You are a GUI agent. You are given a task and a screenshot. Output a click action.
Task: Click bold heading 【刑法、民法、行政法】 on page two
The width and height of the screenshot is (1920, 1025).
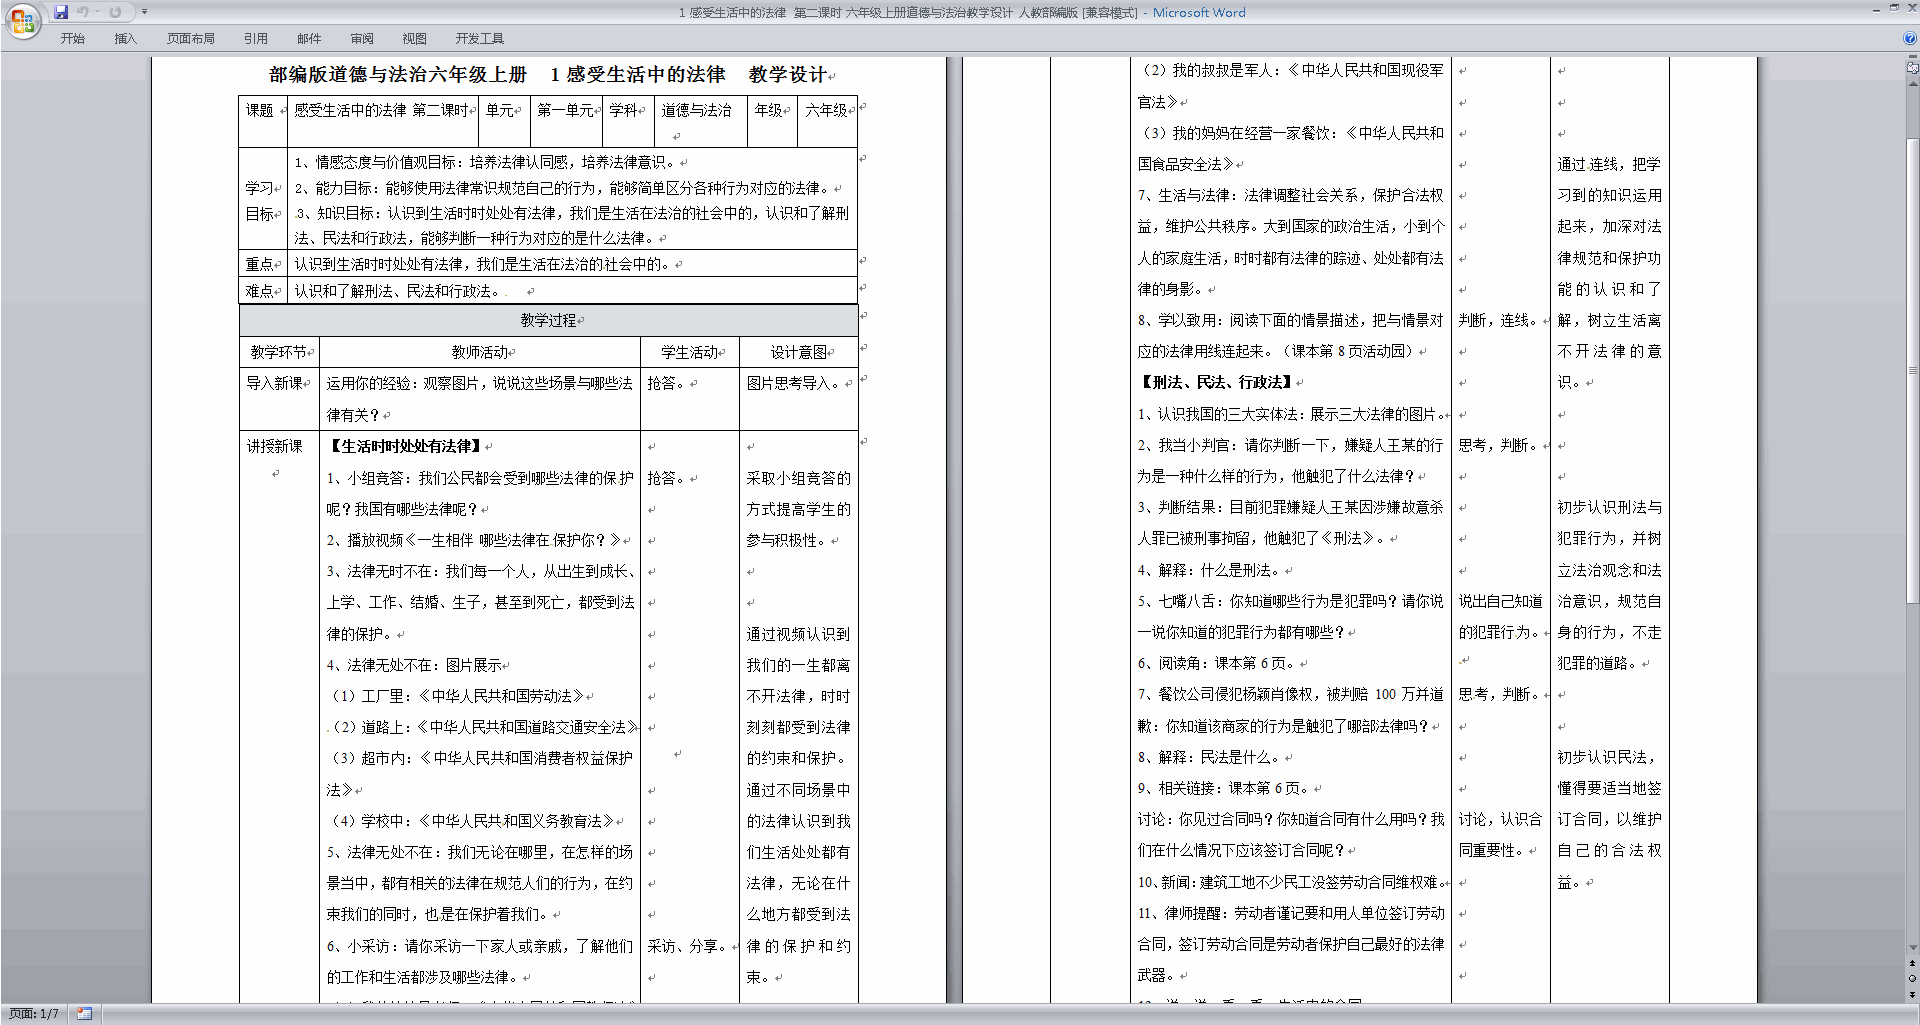click(x=1217, y=382)
